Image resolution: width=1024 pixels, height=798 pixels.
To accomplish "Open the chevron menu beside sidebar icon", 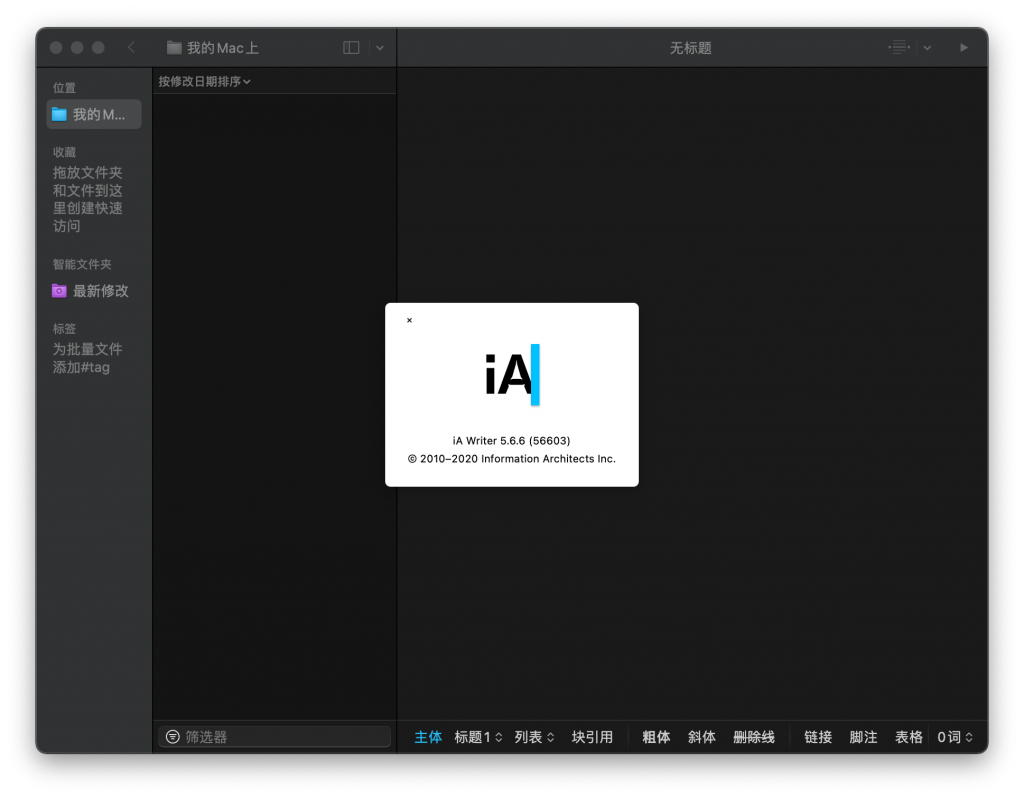I will [380, 48].
